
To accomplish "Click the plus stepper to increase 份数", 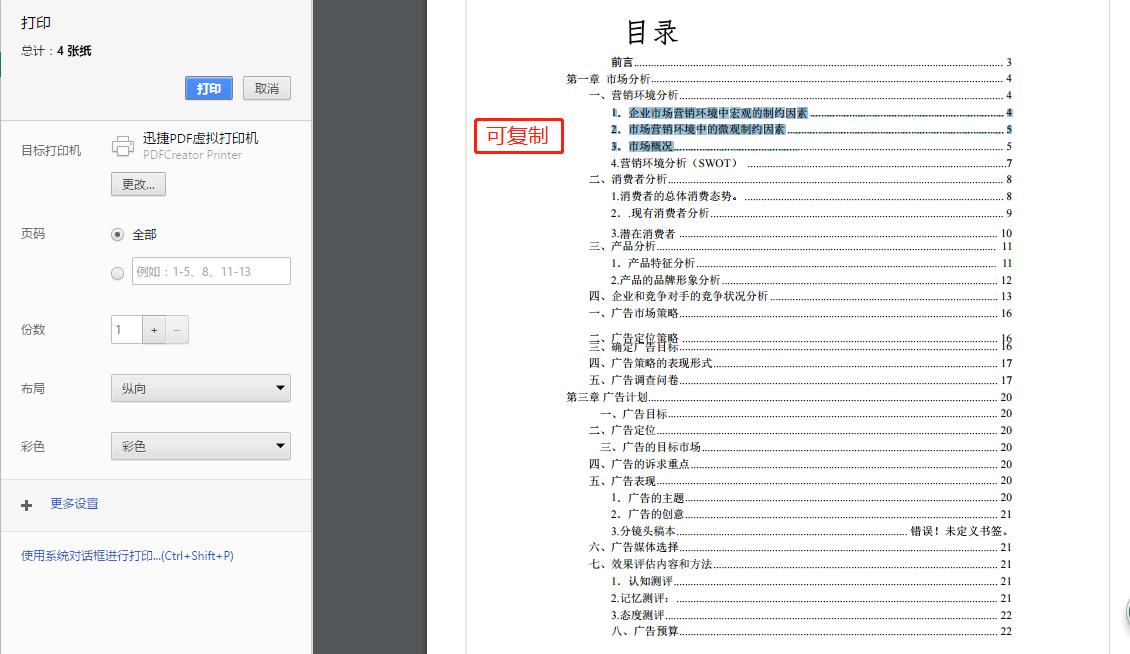I will [155, 329].
